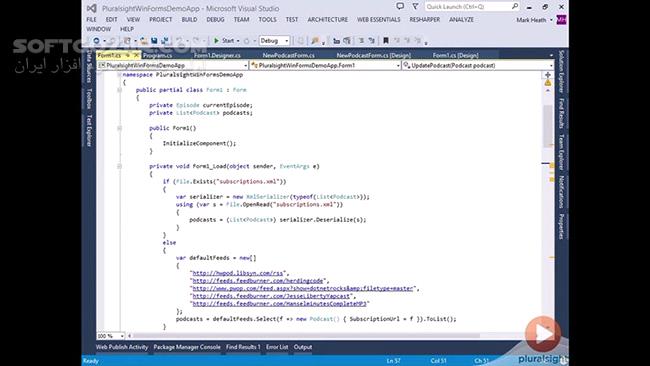Collapse the Form1_Load method outlining block
The image size is (650, 366).
[119, 166]
